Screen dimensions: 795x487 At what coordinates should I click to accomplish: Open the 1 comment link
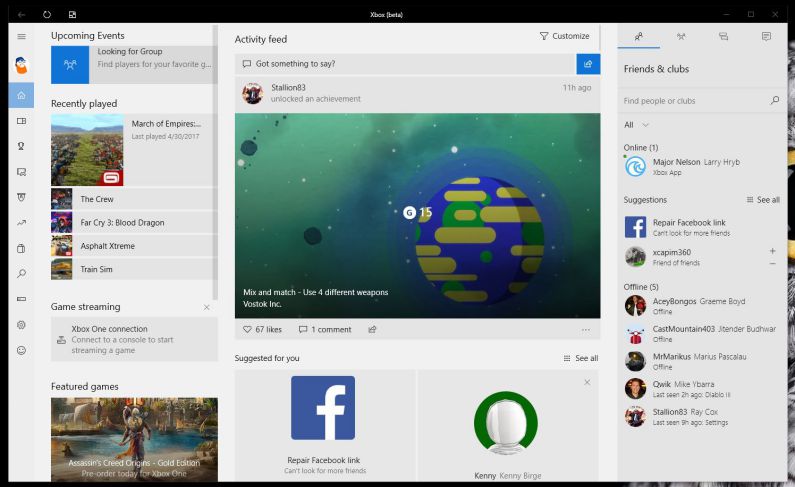click(x=325, y=329)
